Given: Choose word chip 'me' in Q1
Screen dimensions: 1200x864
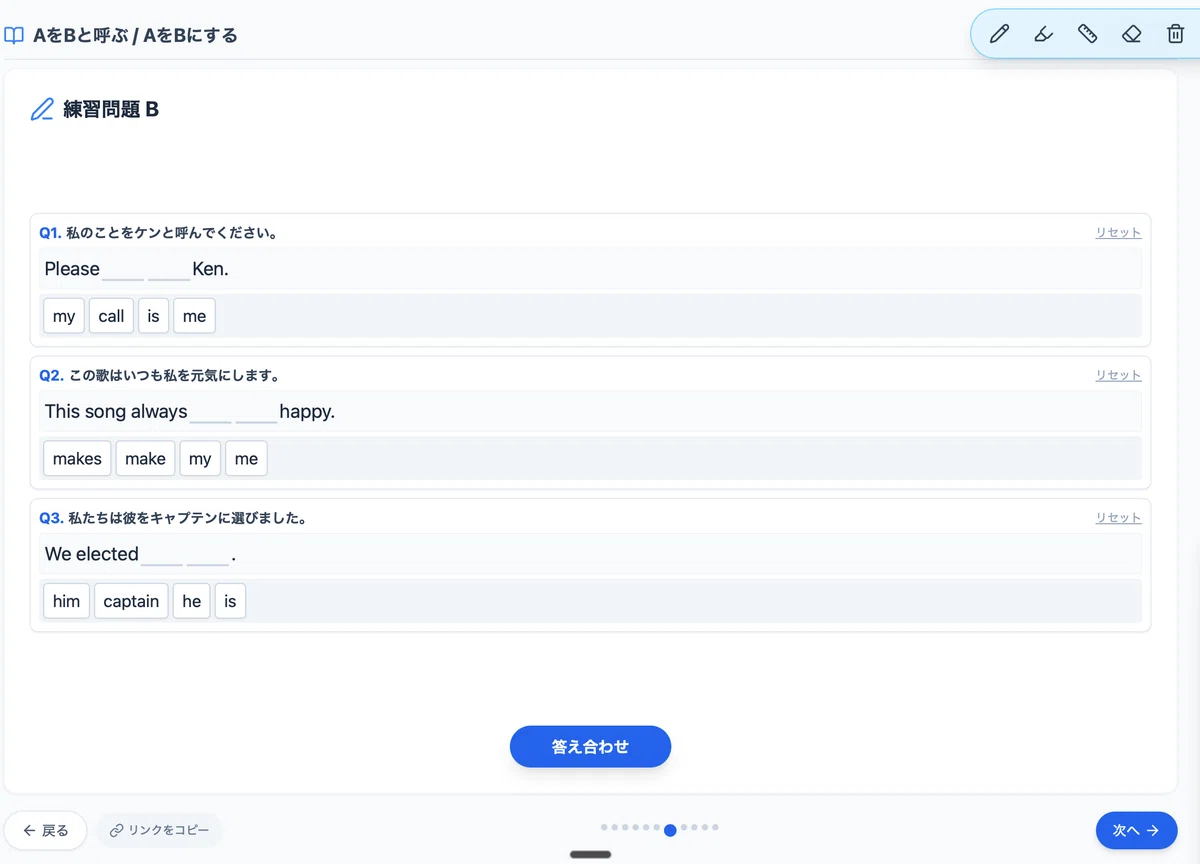Looking at the screenshot, I should (194, 316).
